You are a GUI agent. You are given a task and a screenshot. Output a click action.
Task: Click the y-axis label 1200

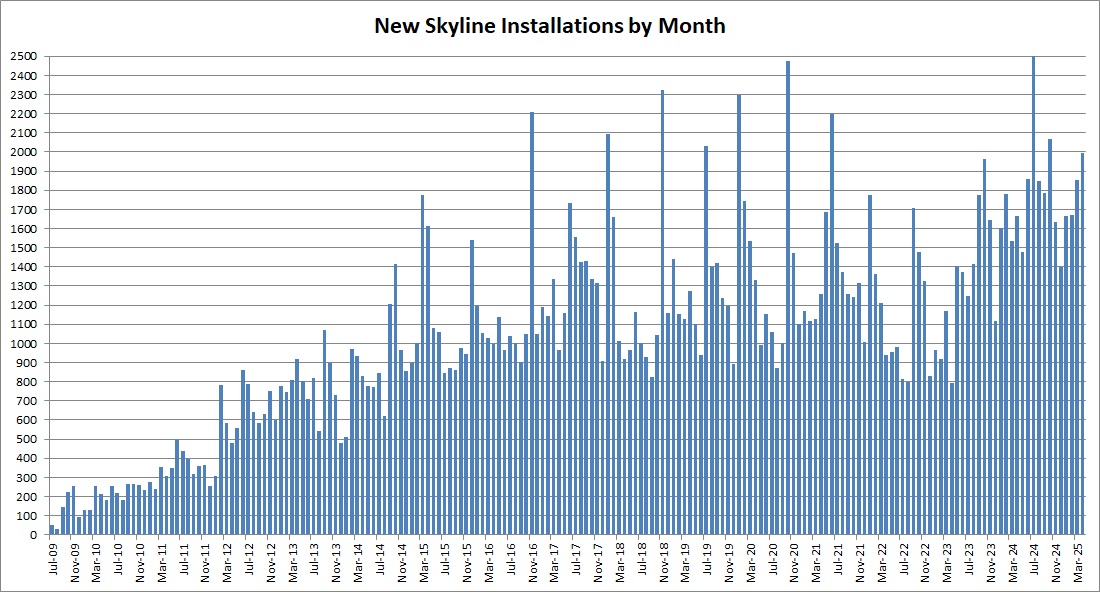(24, 305)
